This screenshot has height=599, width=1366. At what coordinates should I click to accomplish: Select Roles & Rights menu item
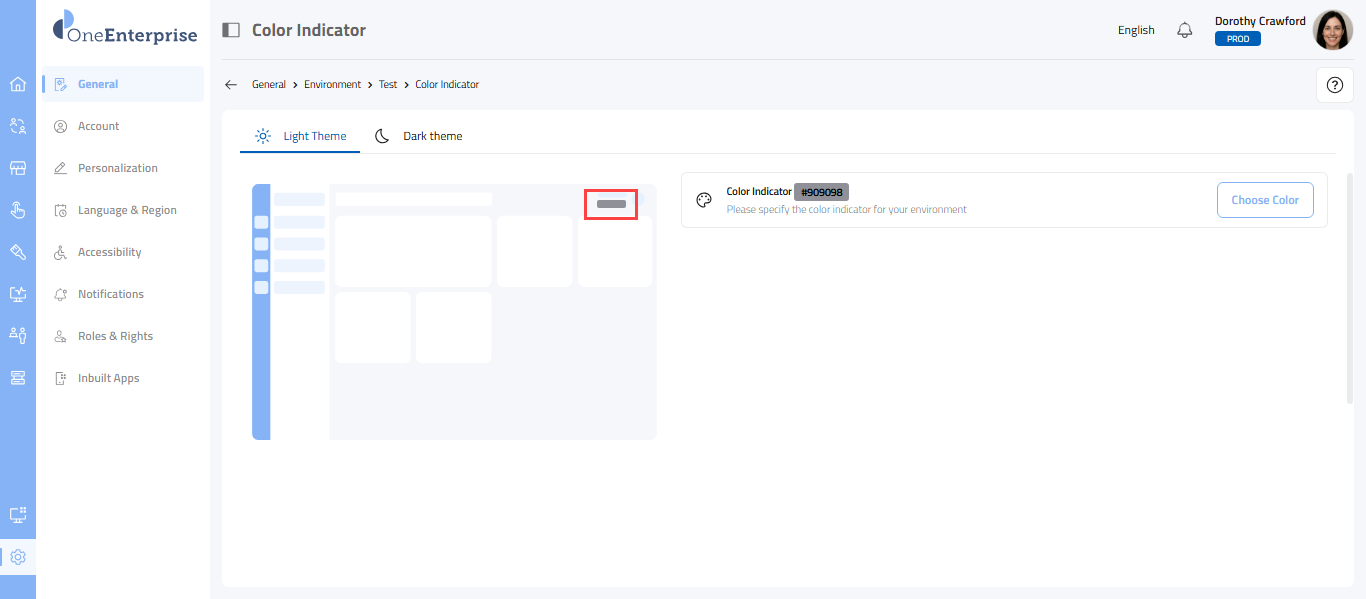pyautogui.click(x=115, y=336)
